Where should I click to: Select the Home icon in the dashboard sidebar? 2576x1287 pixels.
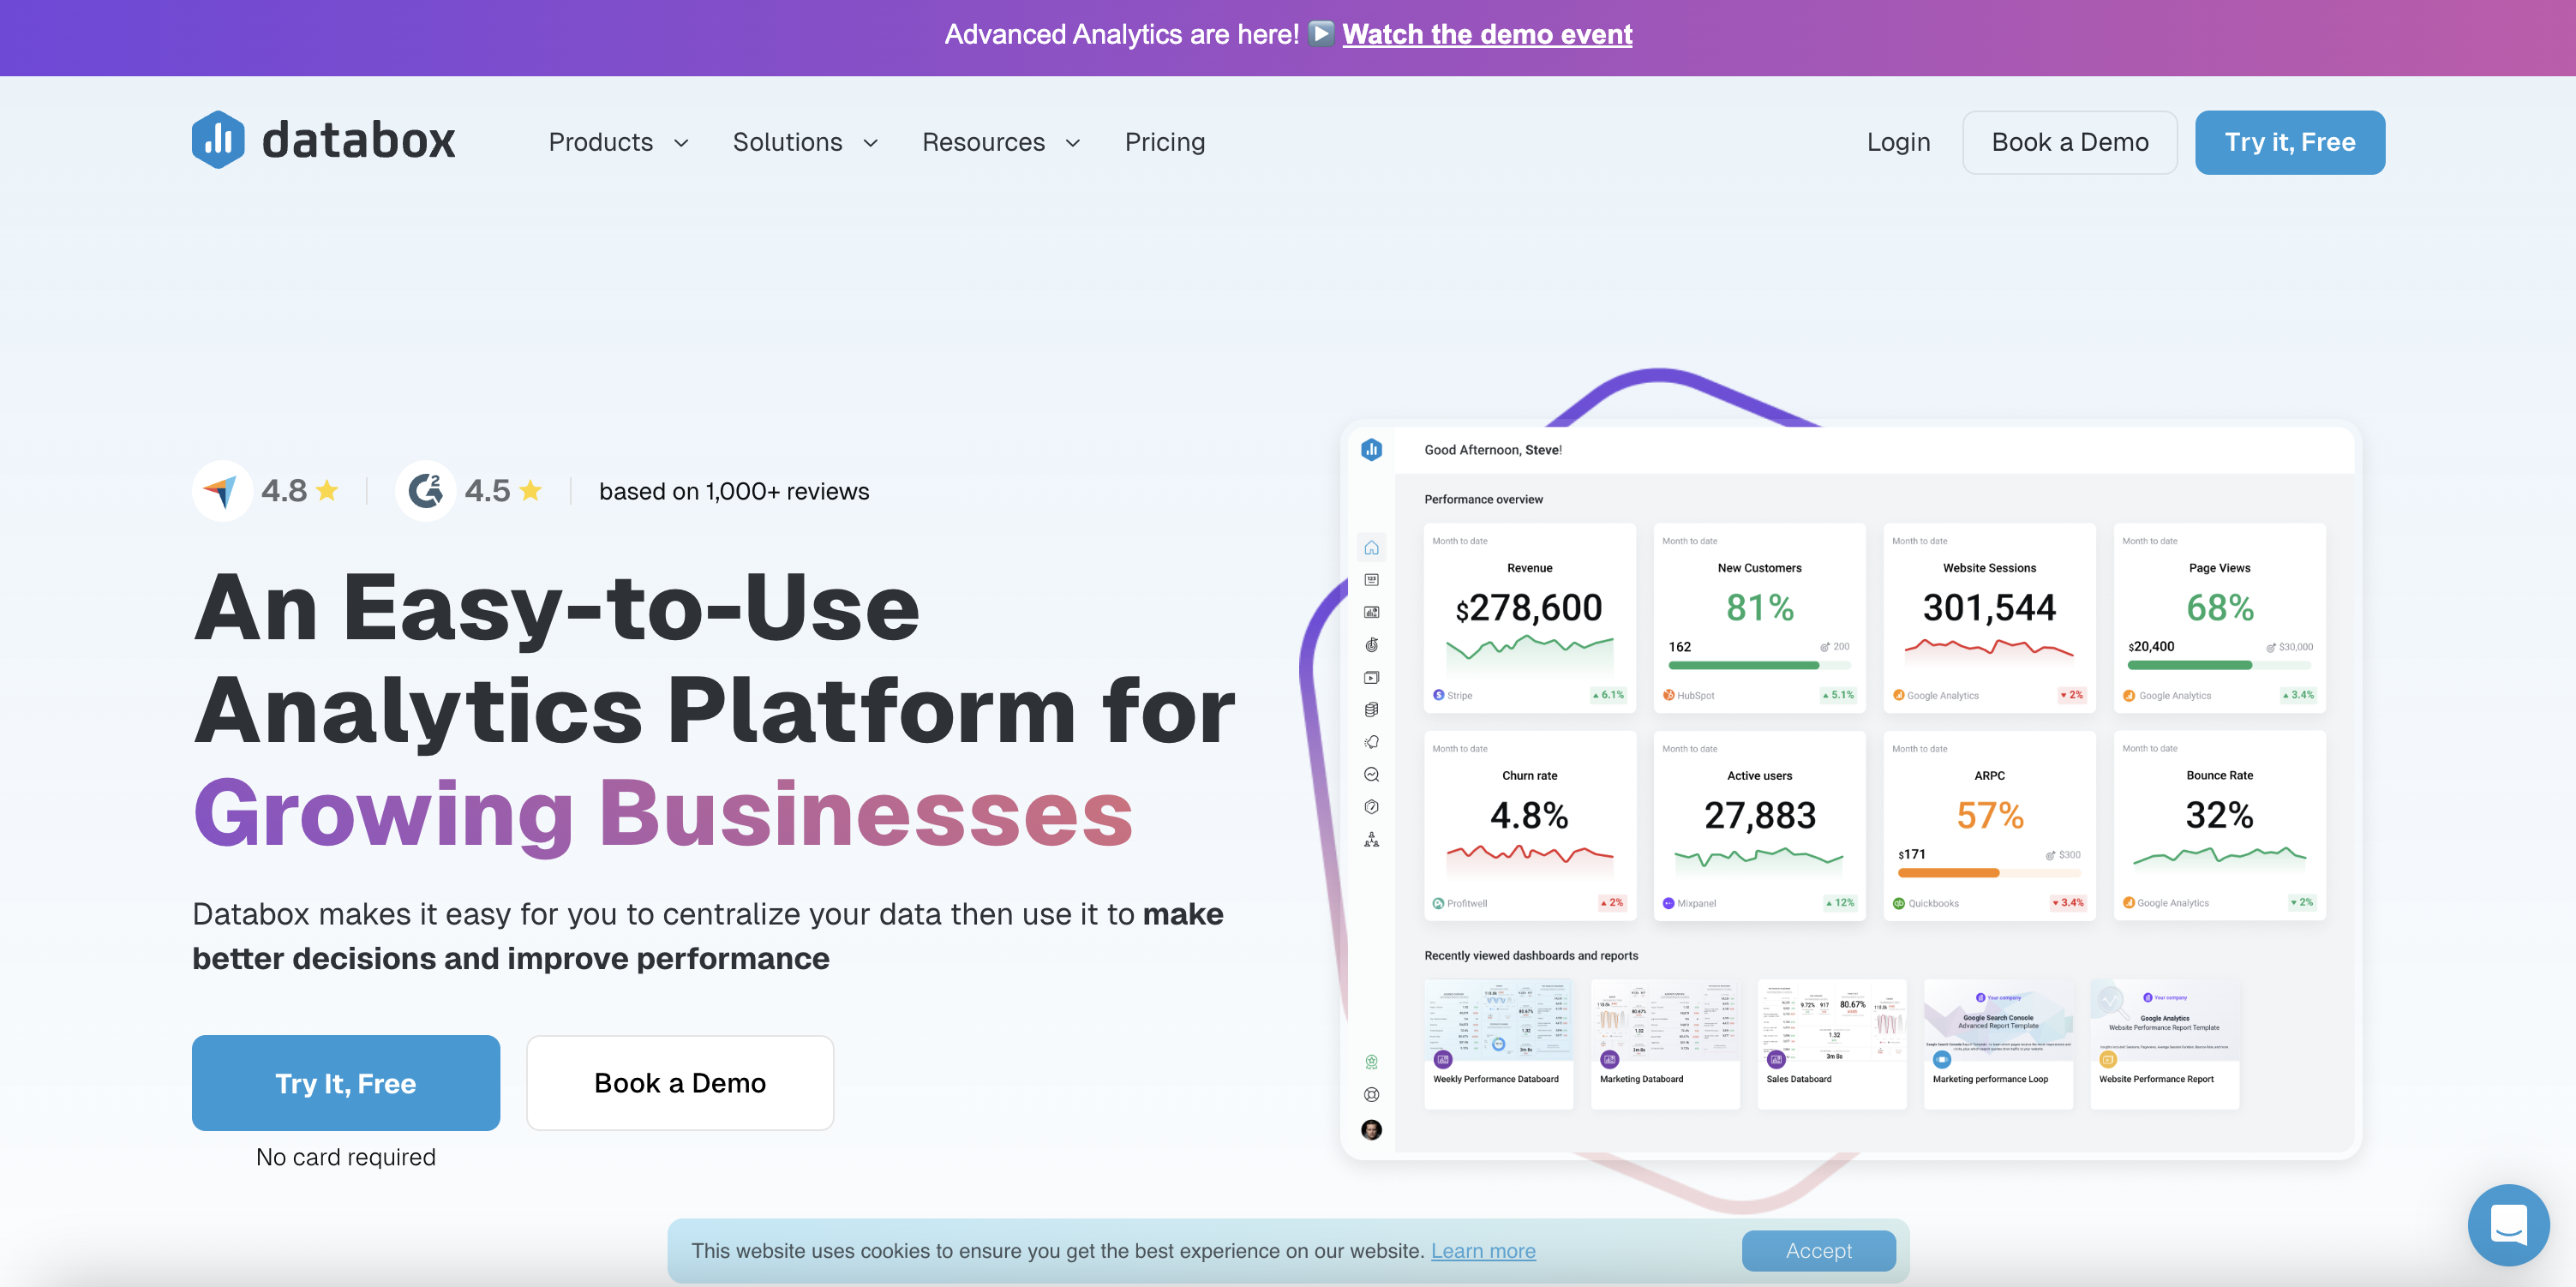1371,548
